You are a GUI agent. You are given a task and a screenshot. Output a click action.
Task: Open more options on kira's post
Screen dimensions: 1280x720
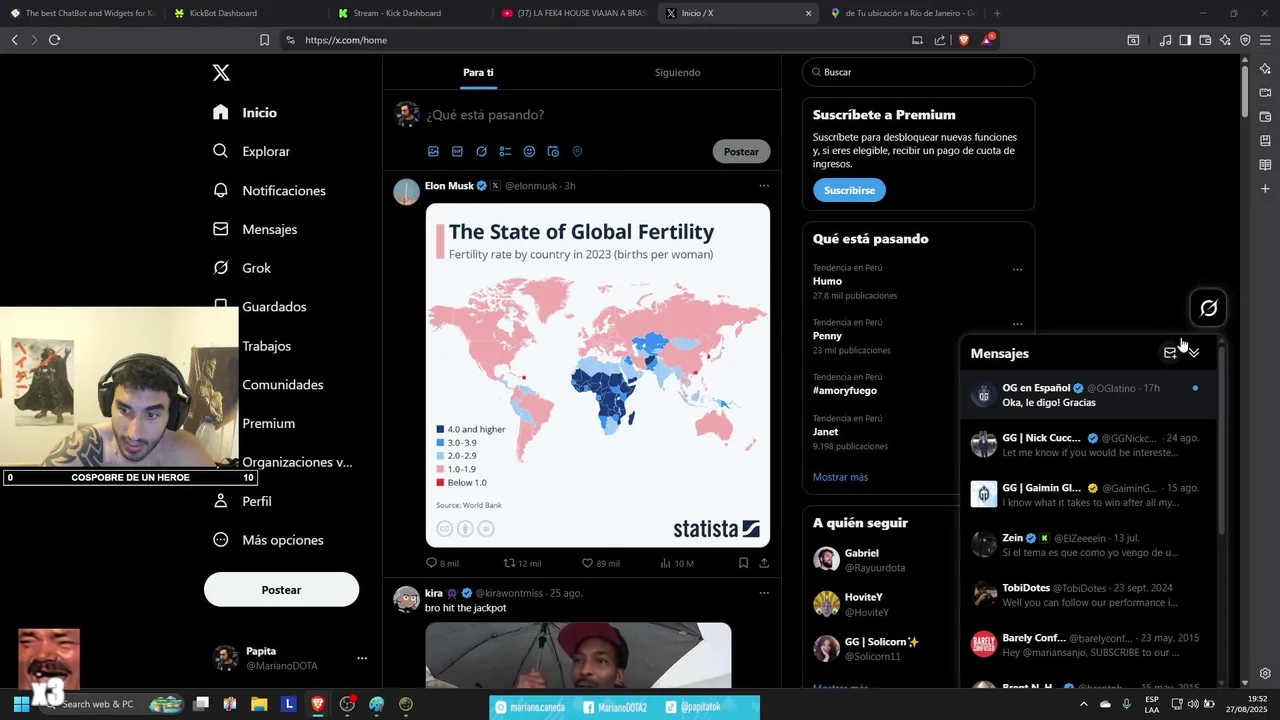point(764,593)
